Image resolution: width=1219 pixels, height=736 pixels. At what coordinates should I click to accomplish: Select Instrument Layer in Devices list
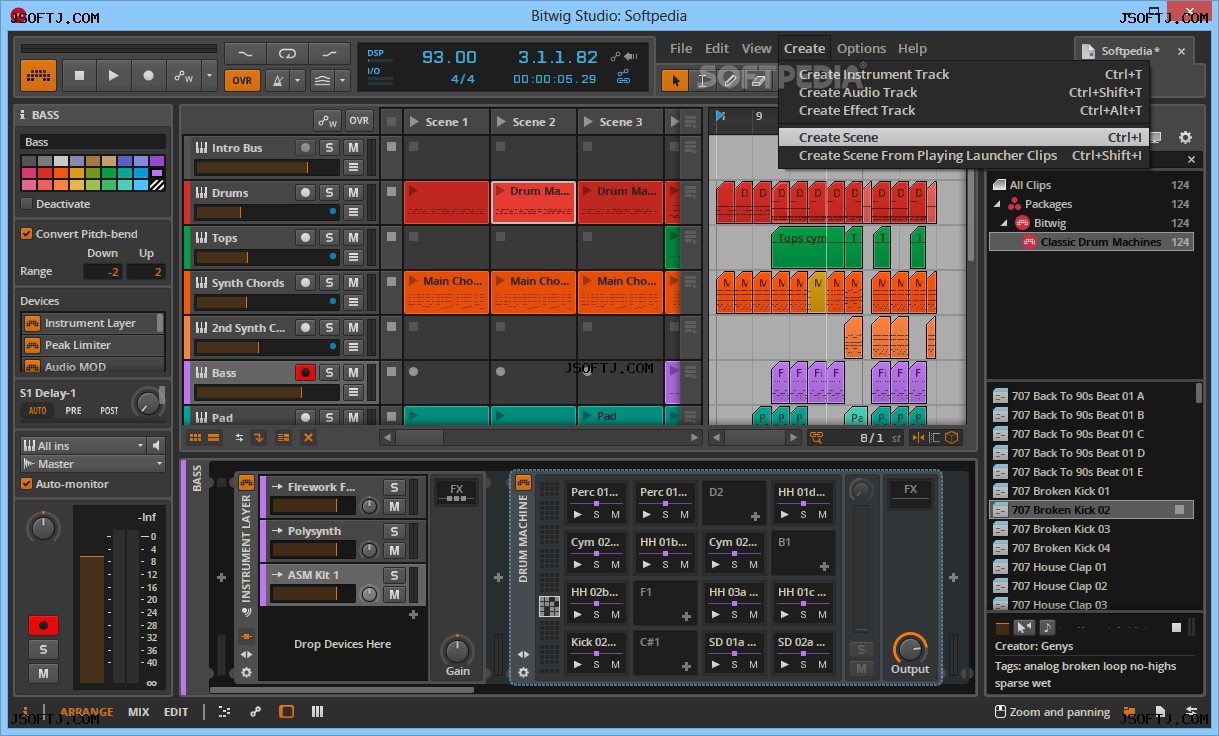pos(92,323)
